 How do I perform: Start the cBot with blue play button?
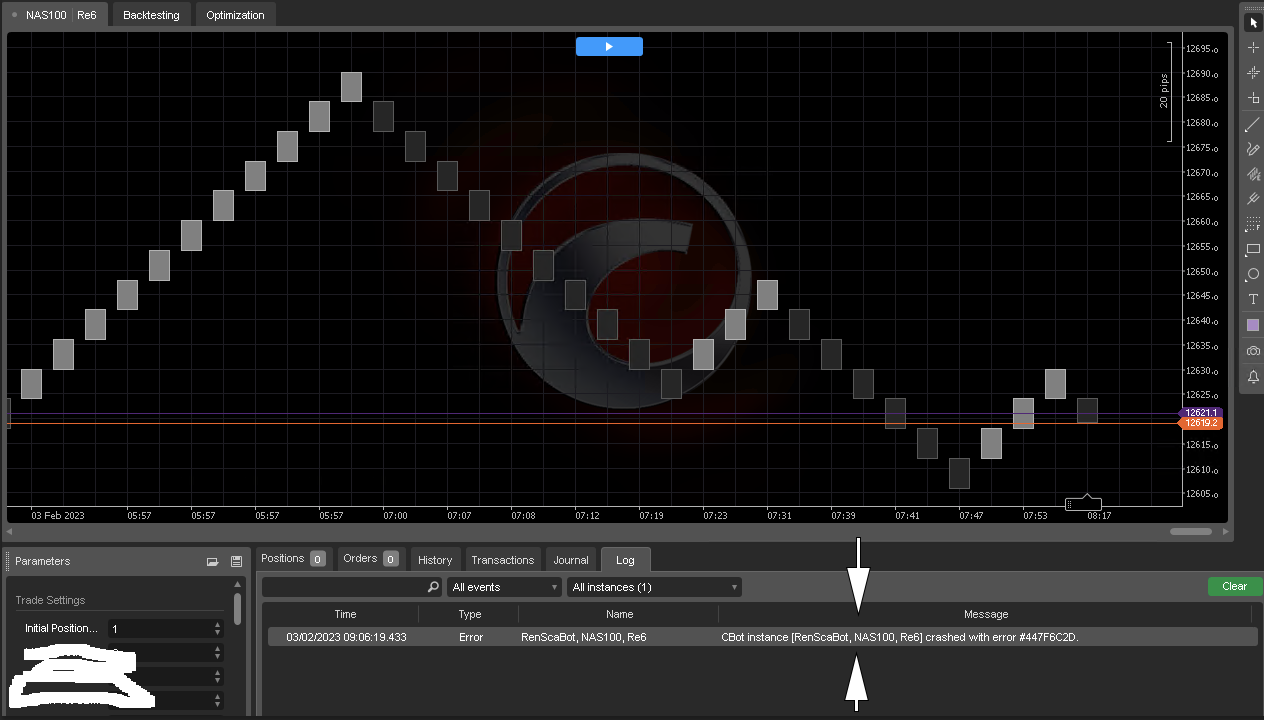(609, 46)
